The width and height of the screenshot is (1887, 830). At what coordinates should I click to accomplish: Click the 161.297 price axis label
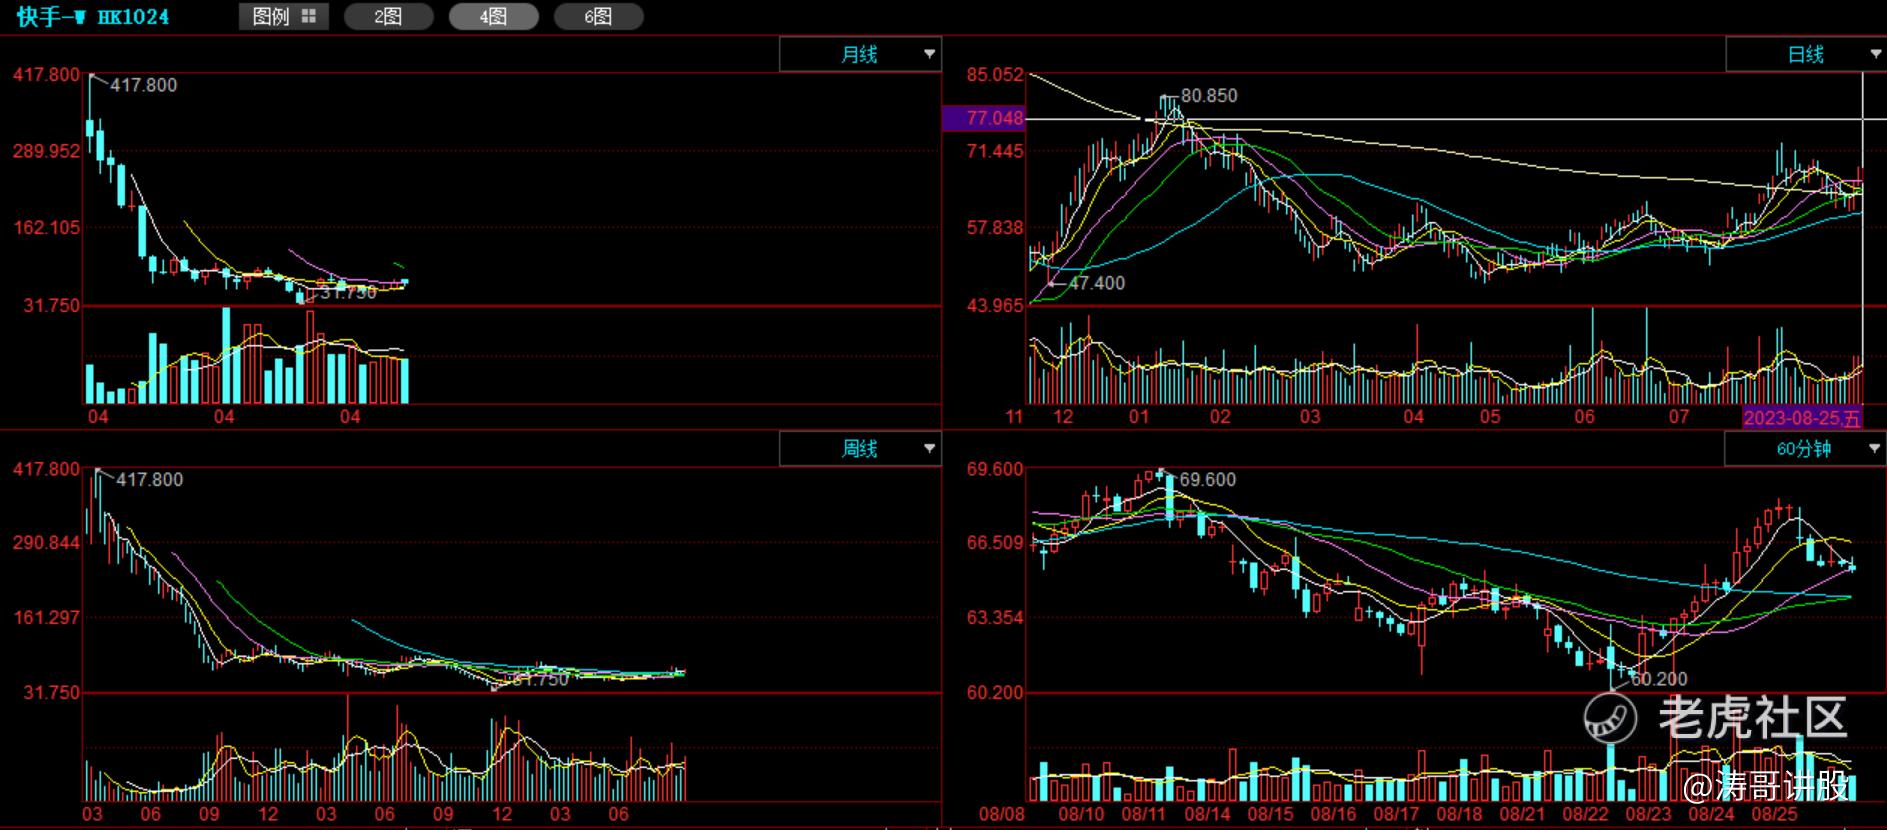[x=46, y=618]
